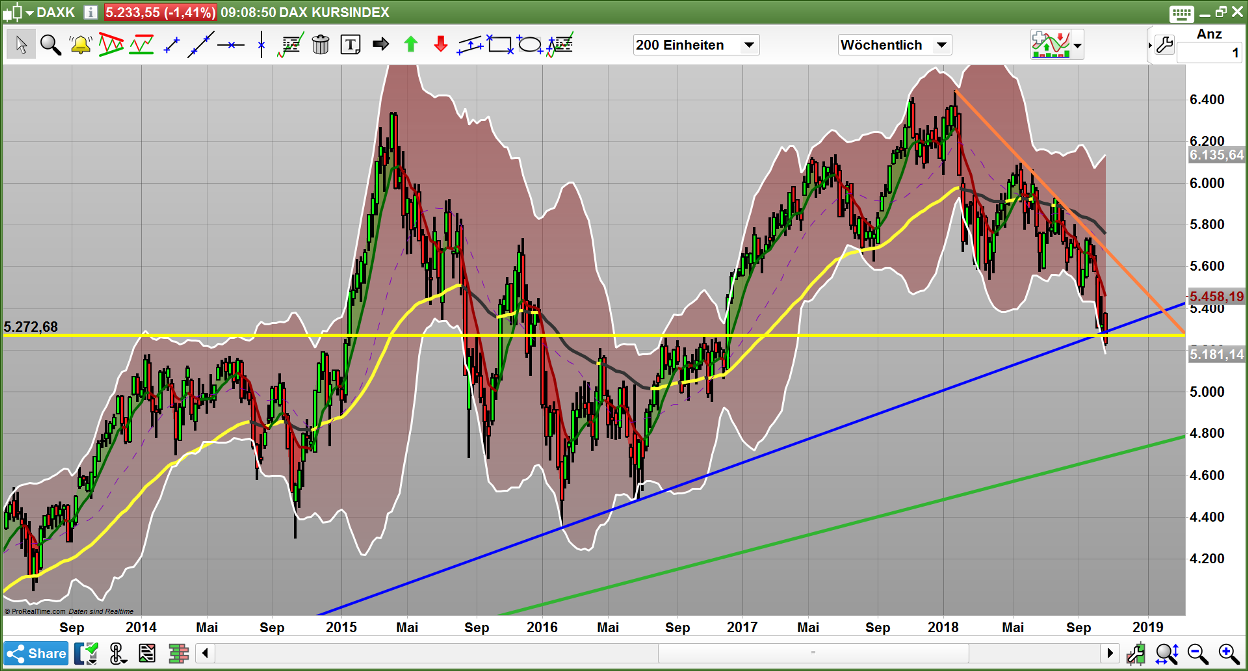Open the 200 Einheiten units dropdown
The image size is (1248, 671).
tap(696, 44)
